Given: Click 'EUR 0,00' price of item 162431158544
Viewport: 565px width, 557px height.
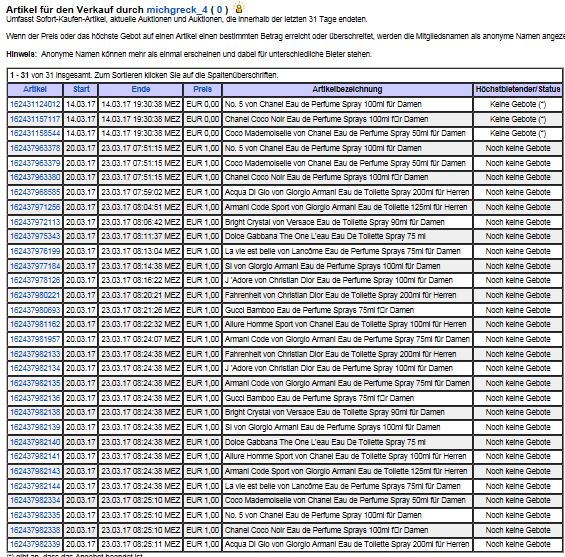Looking at the screenshot, I should 203,133.
